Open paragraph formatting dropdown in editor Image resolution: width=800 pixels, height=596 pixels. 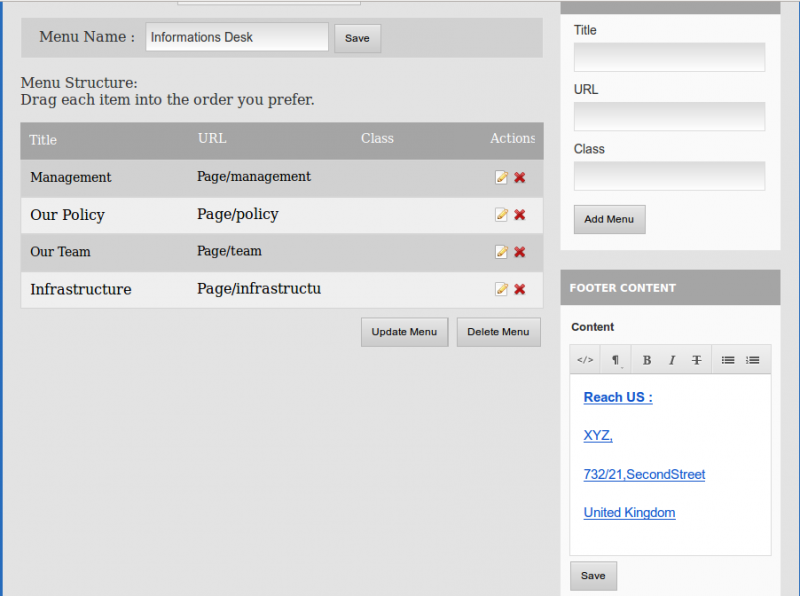(x=616, y=360)
